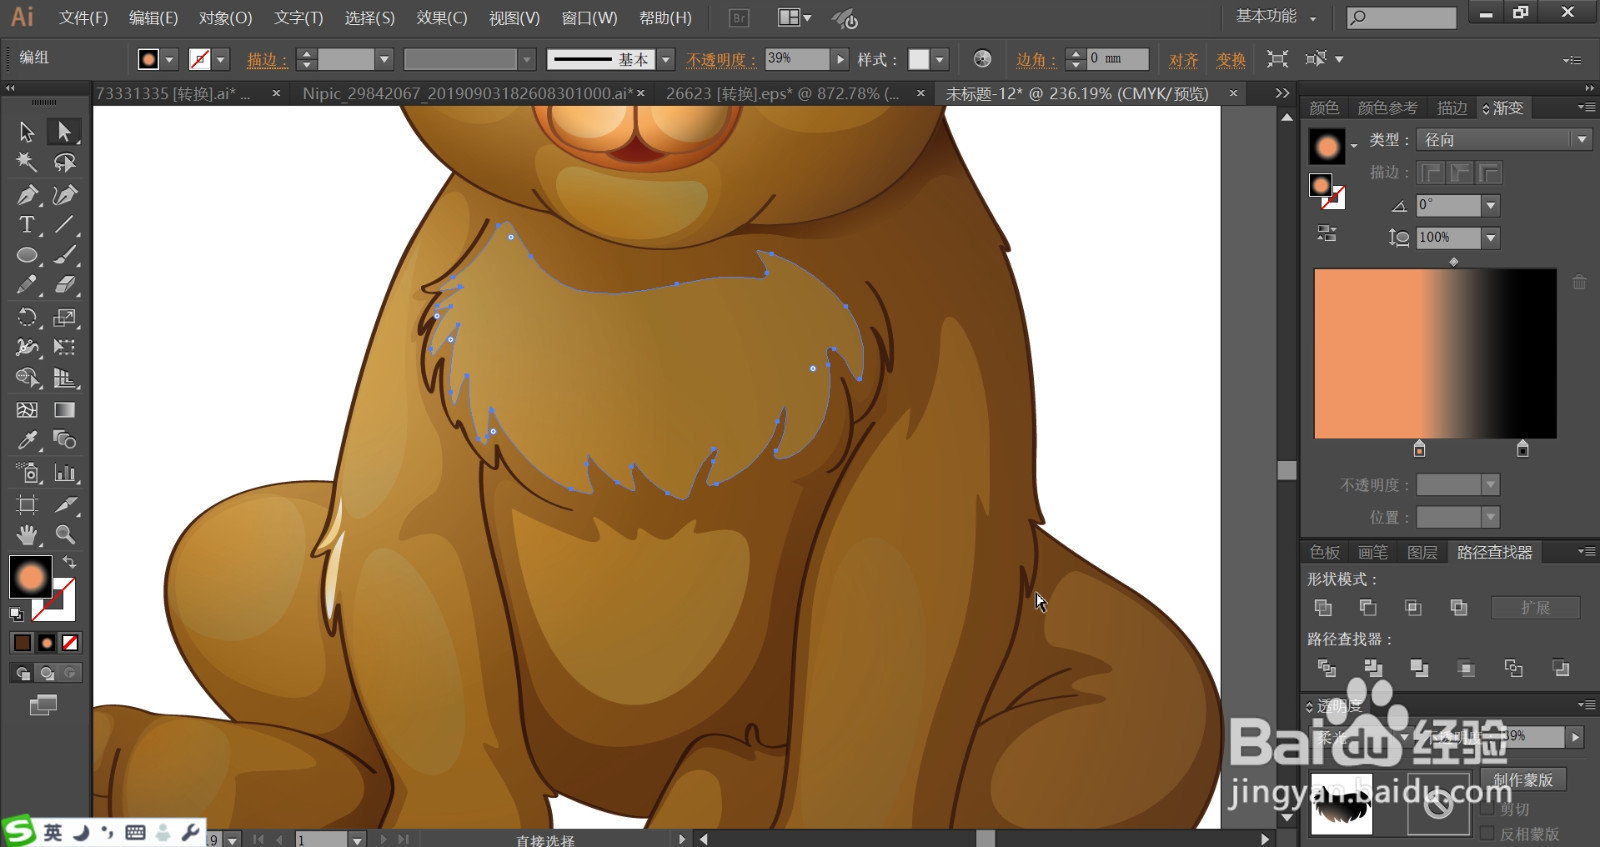Open the Gradient panel options menu
1600x847 pixels.
coord(1586,107)
